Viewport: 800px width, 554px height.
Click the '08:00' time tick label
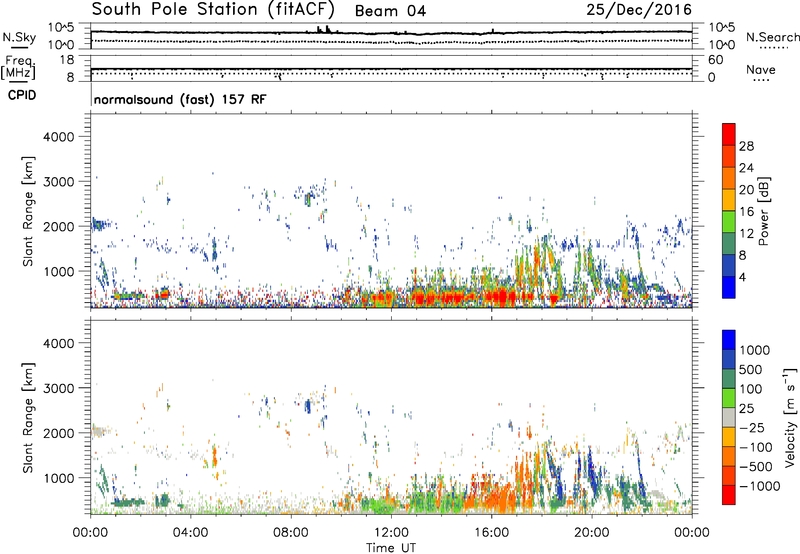click(x=291, y=533)
